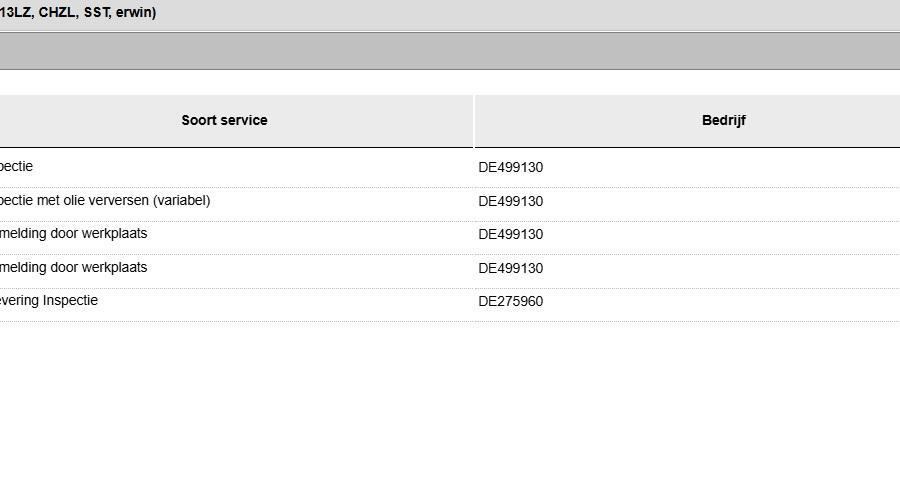Click the empty white area below the table
The height and width of the screenshot is (477, 900).
point(450,400)
